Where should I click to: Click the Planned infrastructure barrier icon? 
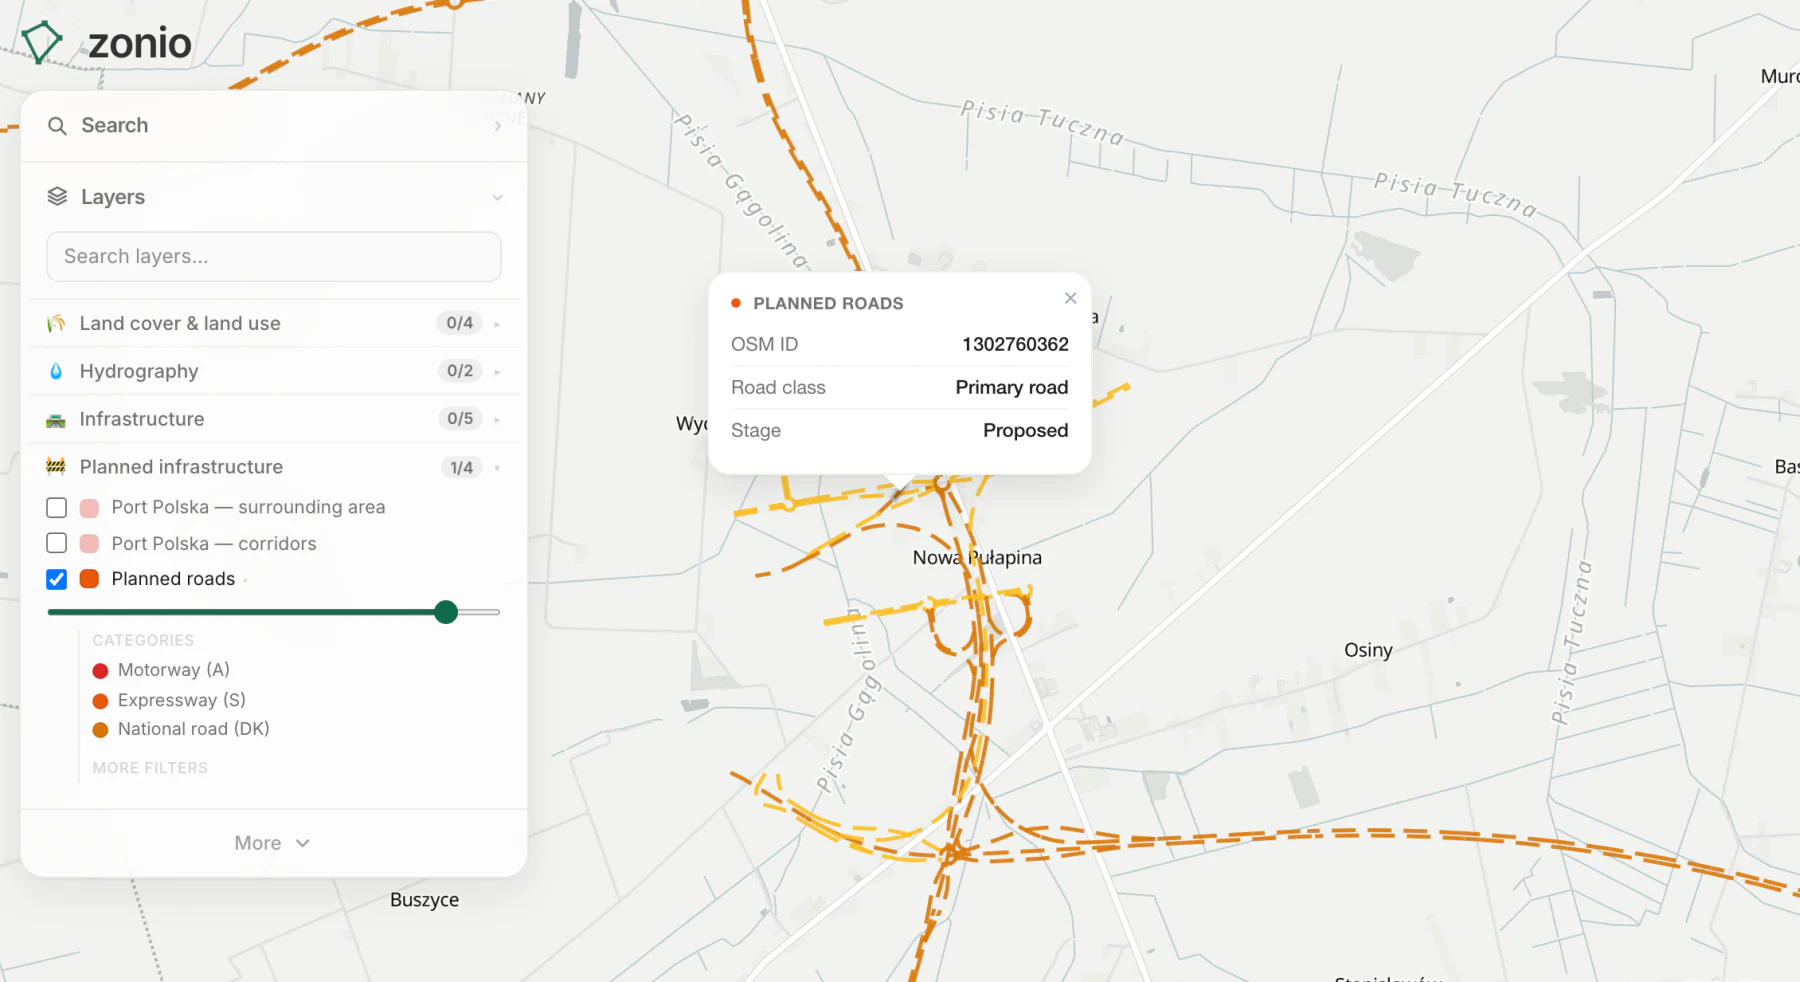[x=56, y=467]
